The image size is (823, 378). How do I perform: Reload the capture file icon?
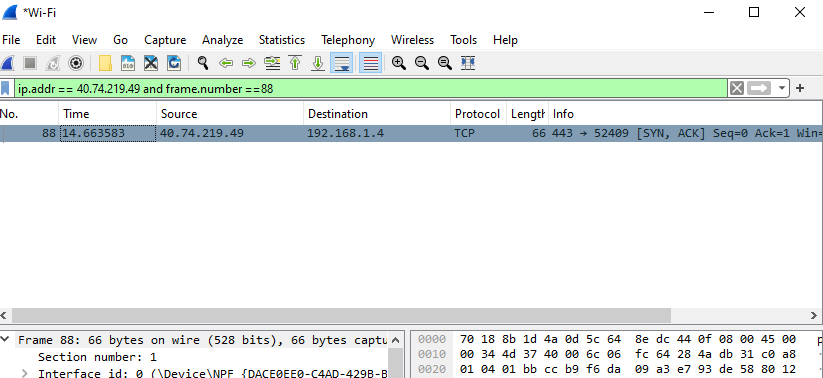tap(174, 64)
